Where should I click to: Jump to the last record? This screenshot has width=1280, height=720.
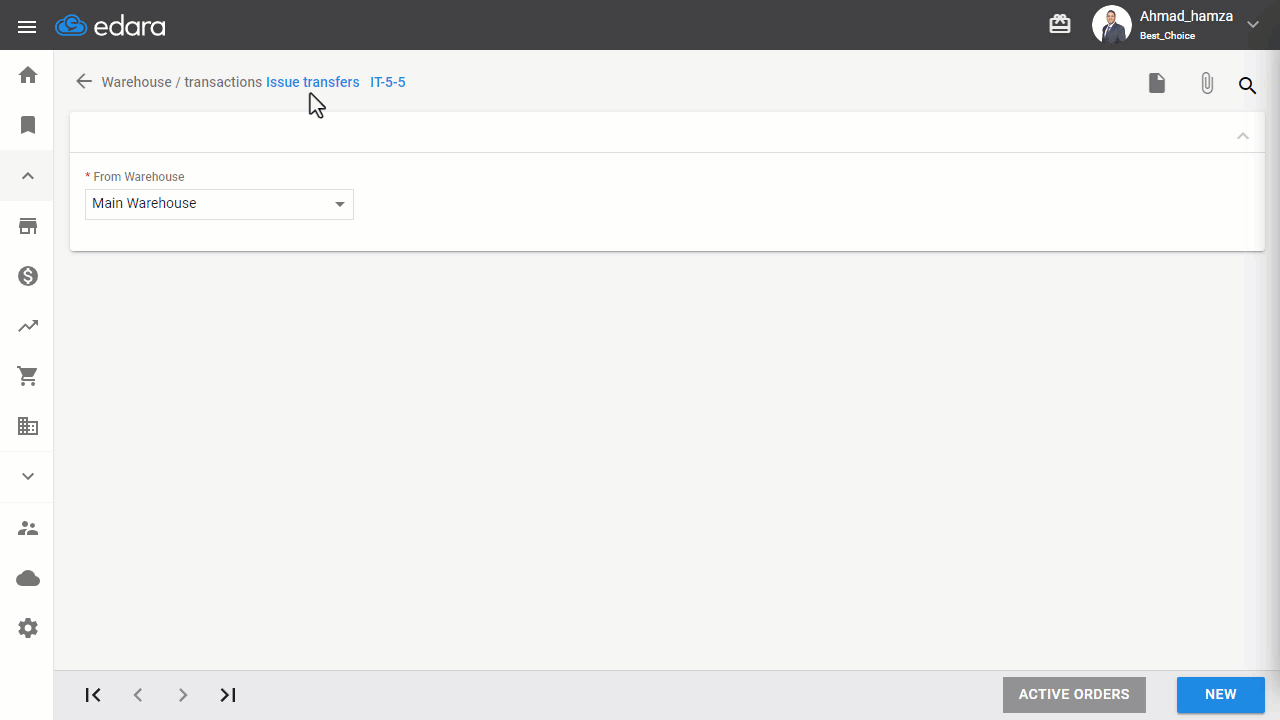[x=228, y=695]
